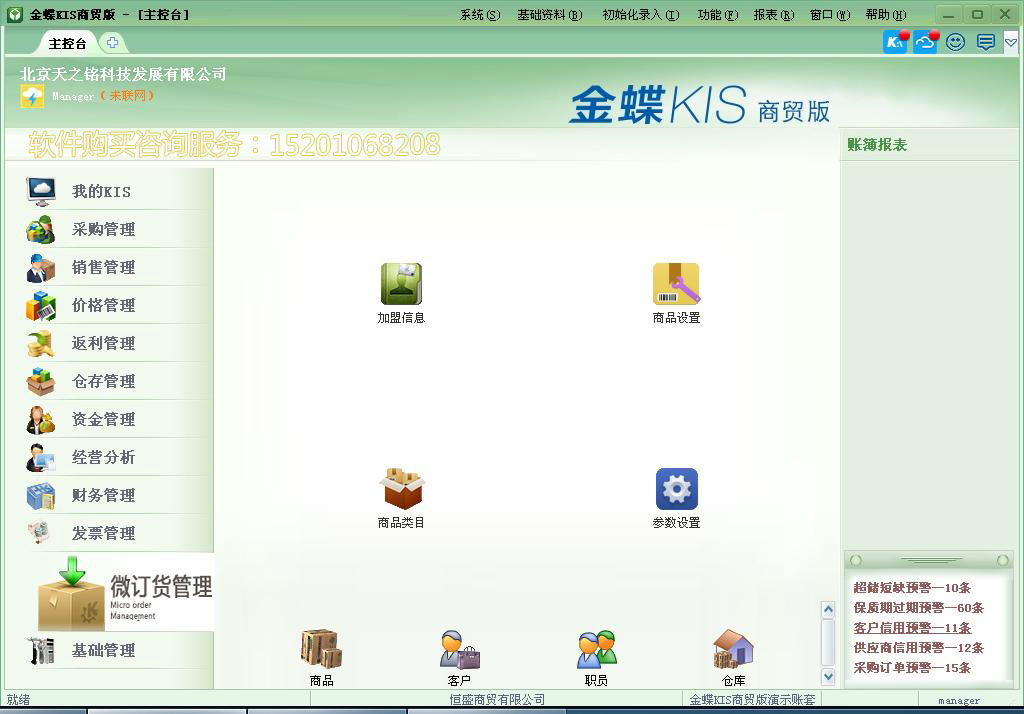
Task: Collapse the alert panel using its left arrow
Action: 855,558
